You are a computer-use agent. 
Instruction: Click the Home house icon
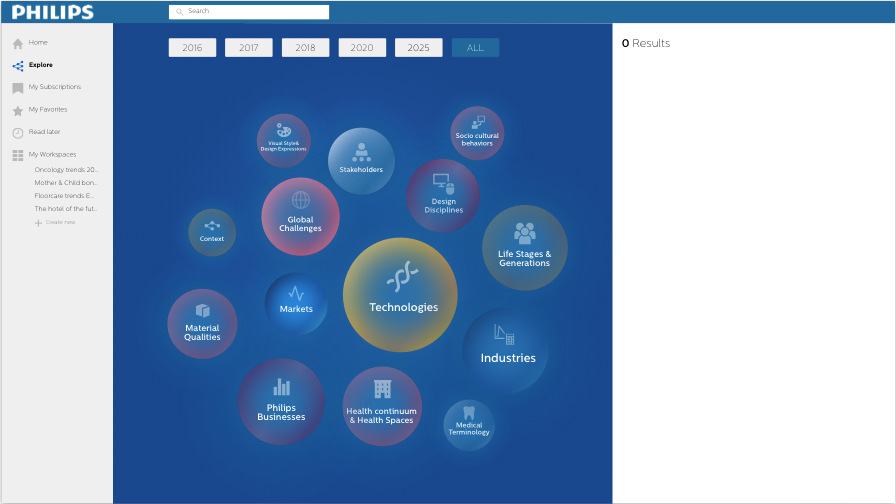[18, 43]
